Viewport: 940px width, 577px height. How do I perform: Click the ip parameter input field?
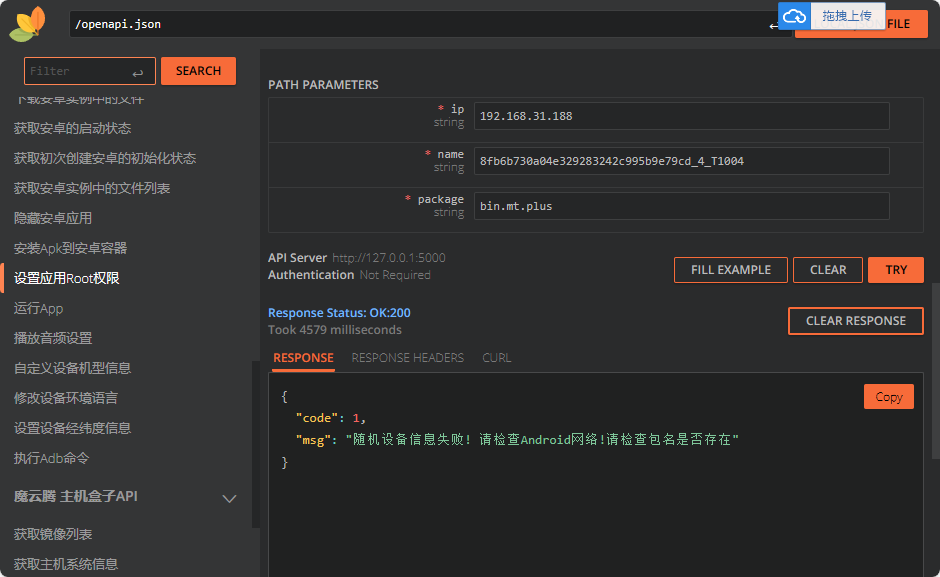[x=680, y=116]
